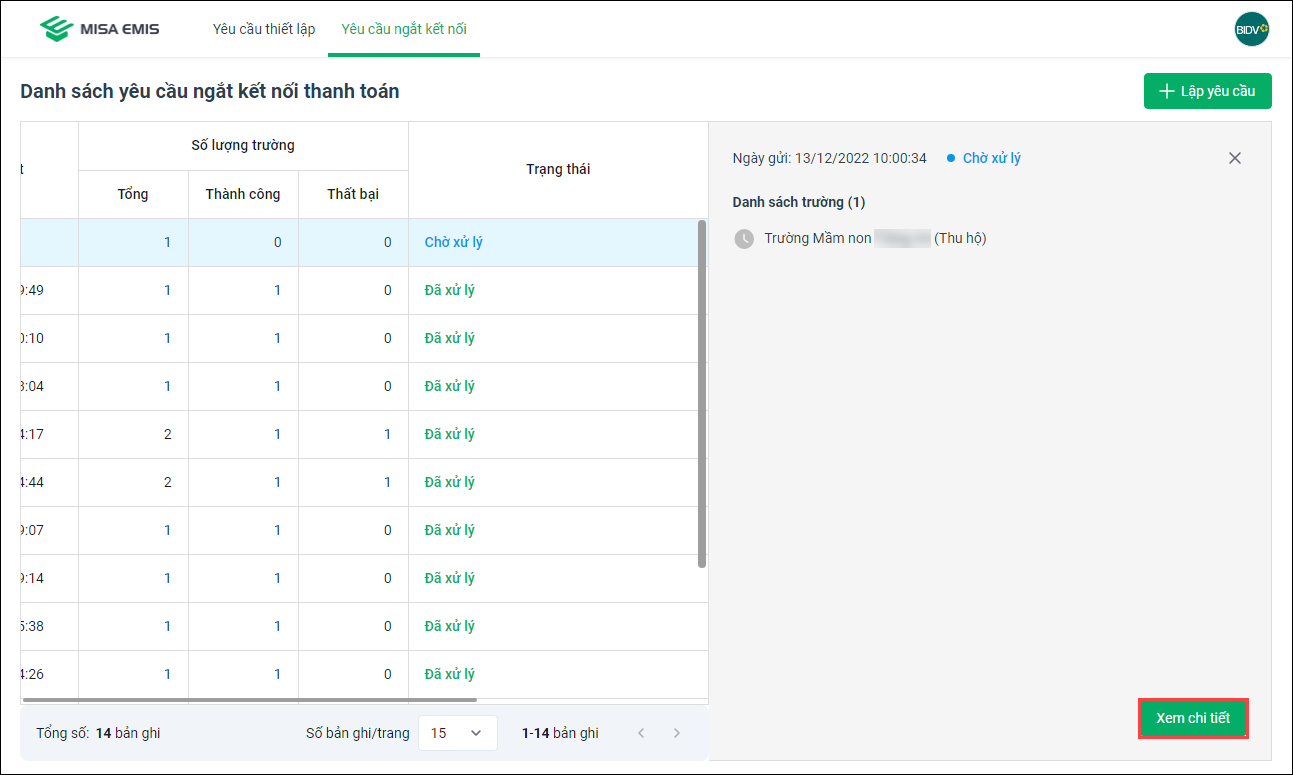Viewport: 1293px width, 775px height.
Task: Select the Yêu cầu ngắt kết nối tab
Action: (404, 29)
